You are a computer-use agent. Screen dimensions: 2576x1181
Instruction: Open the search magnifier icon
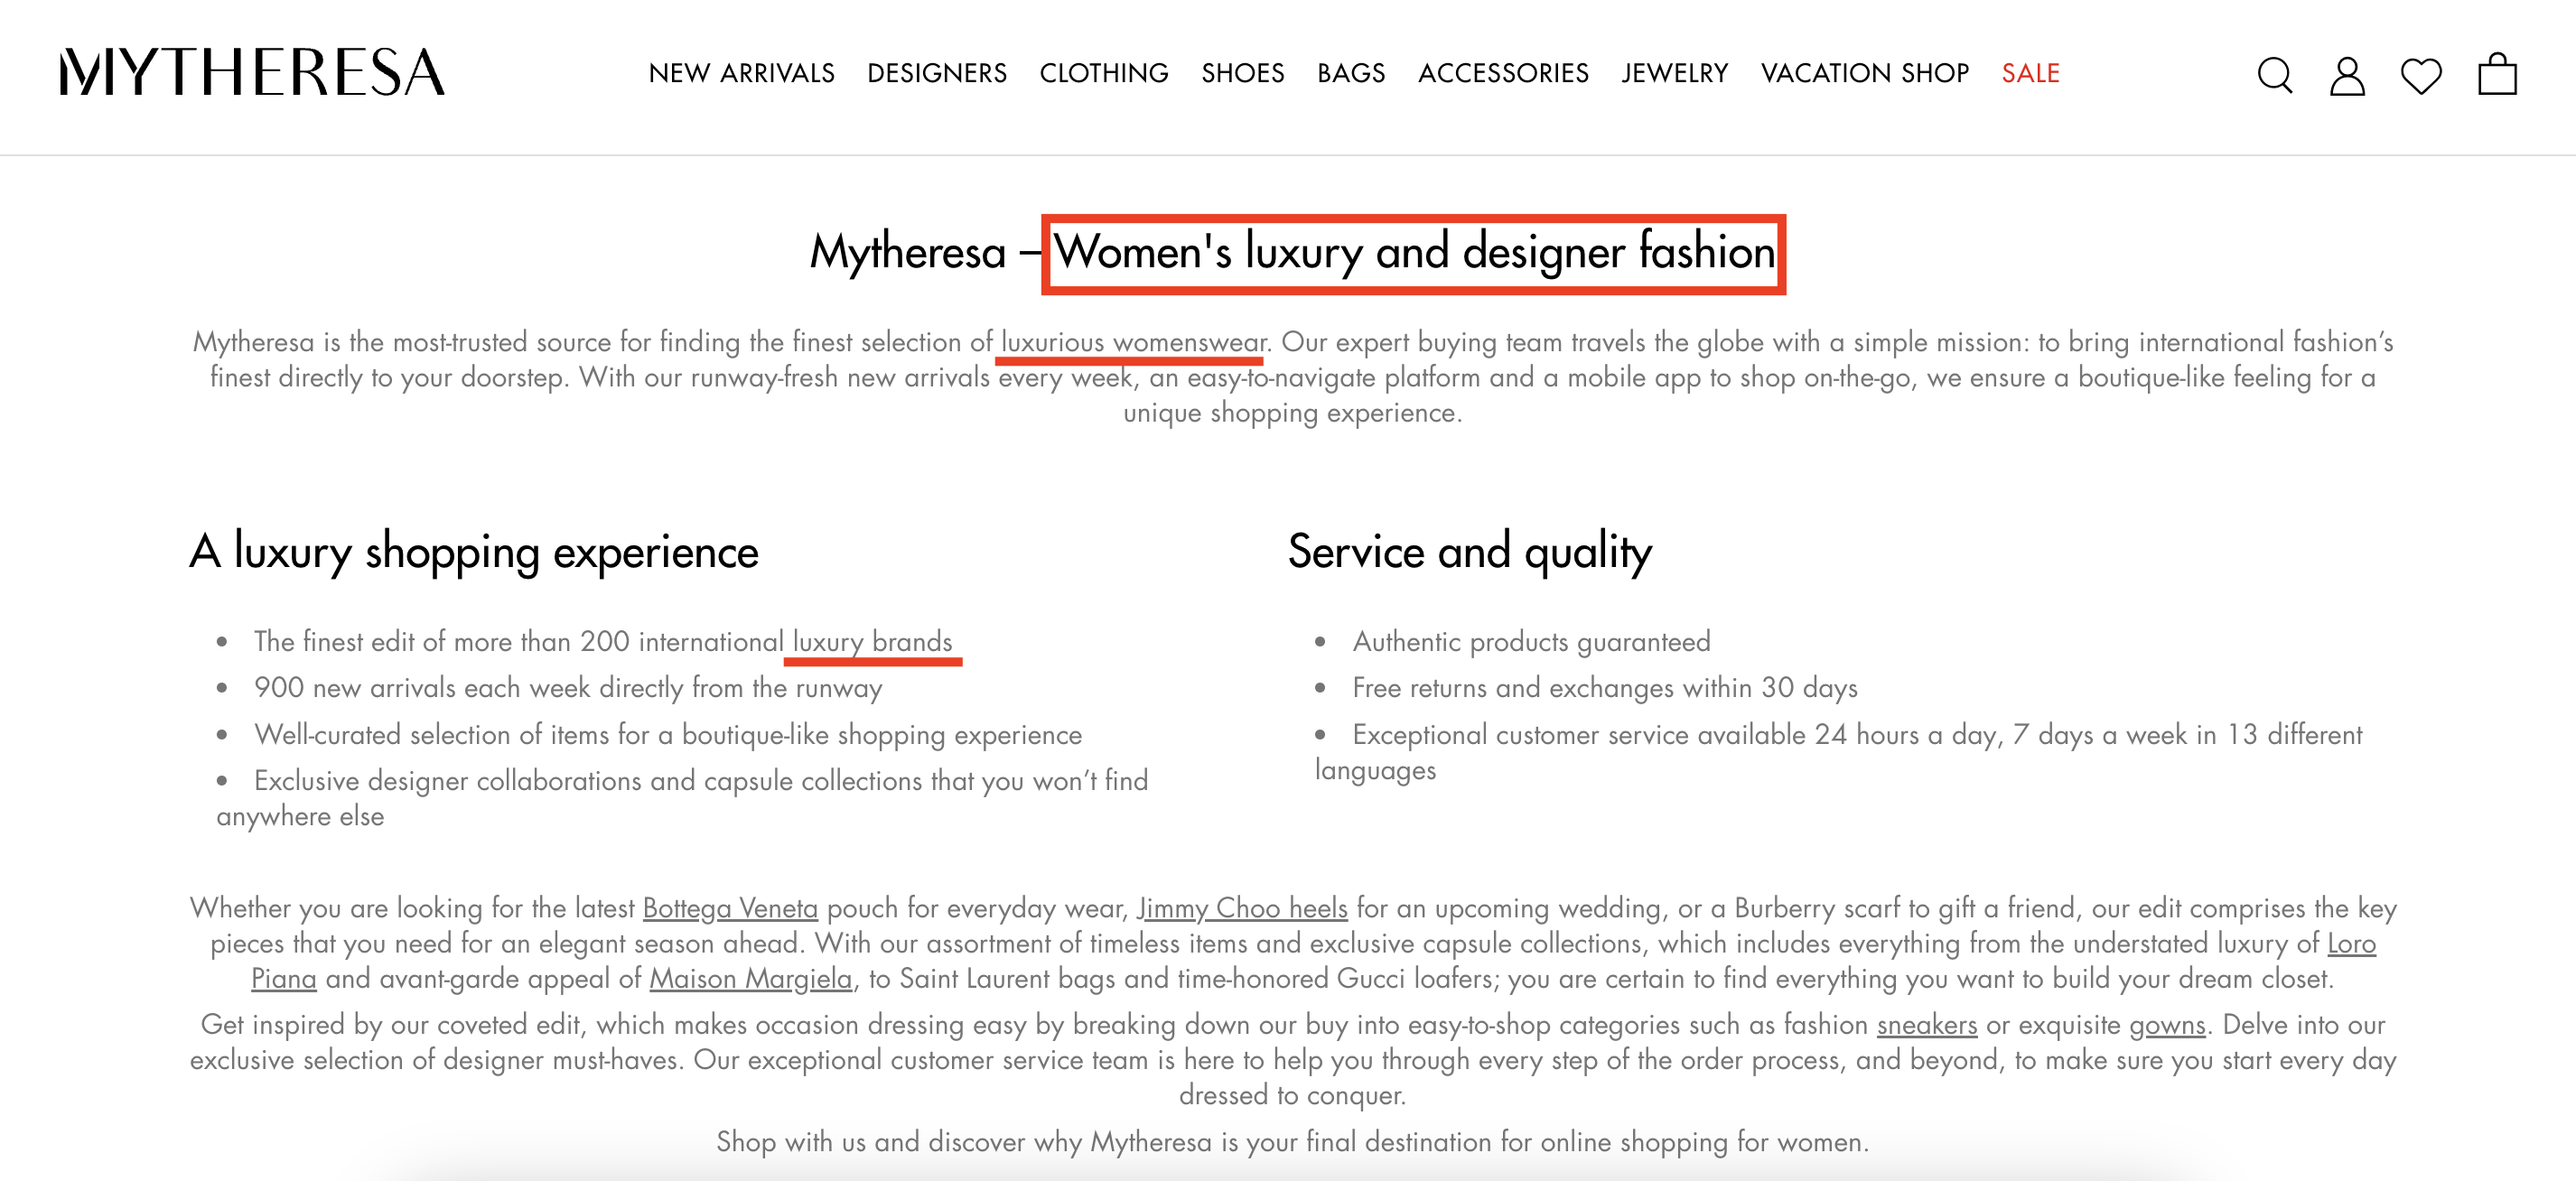[2274, 75]
